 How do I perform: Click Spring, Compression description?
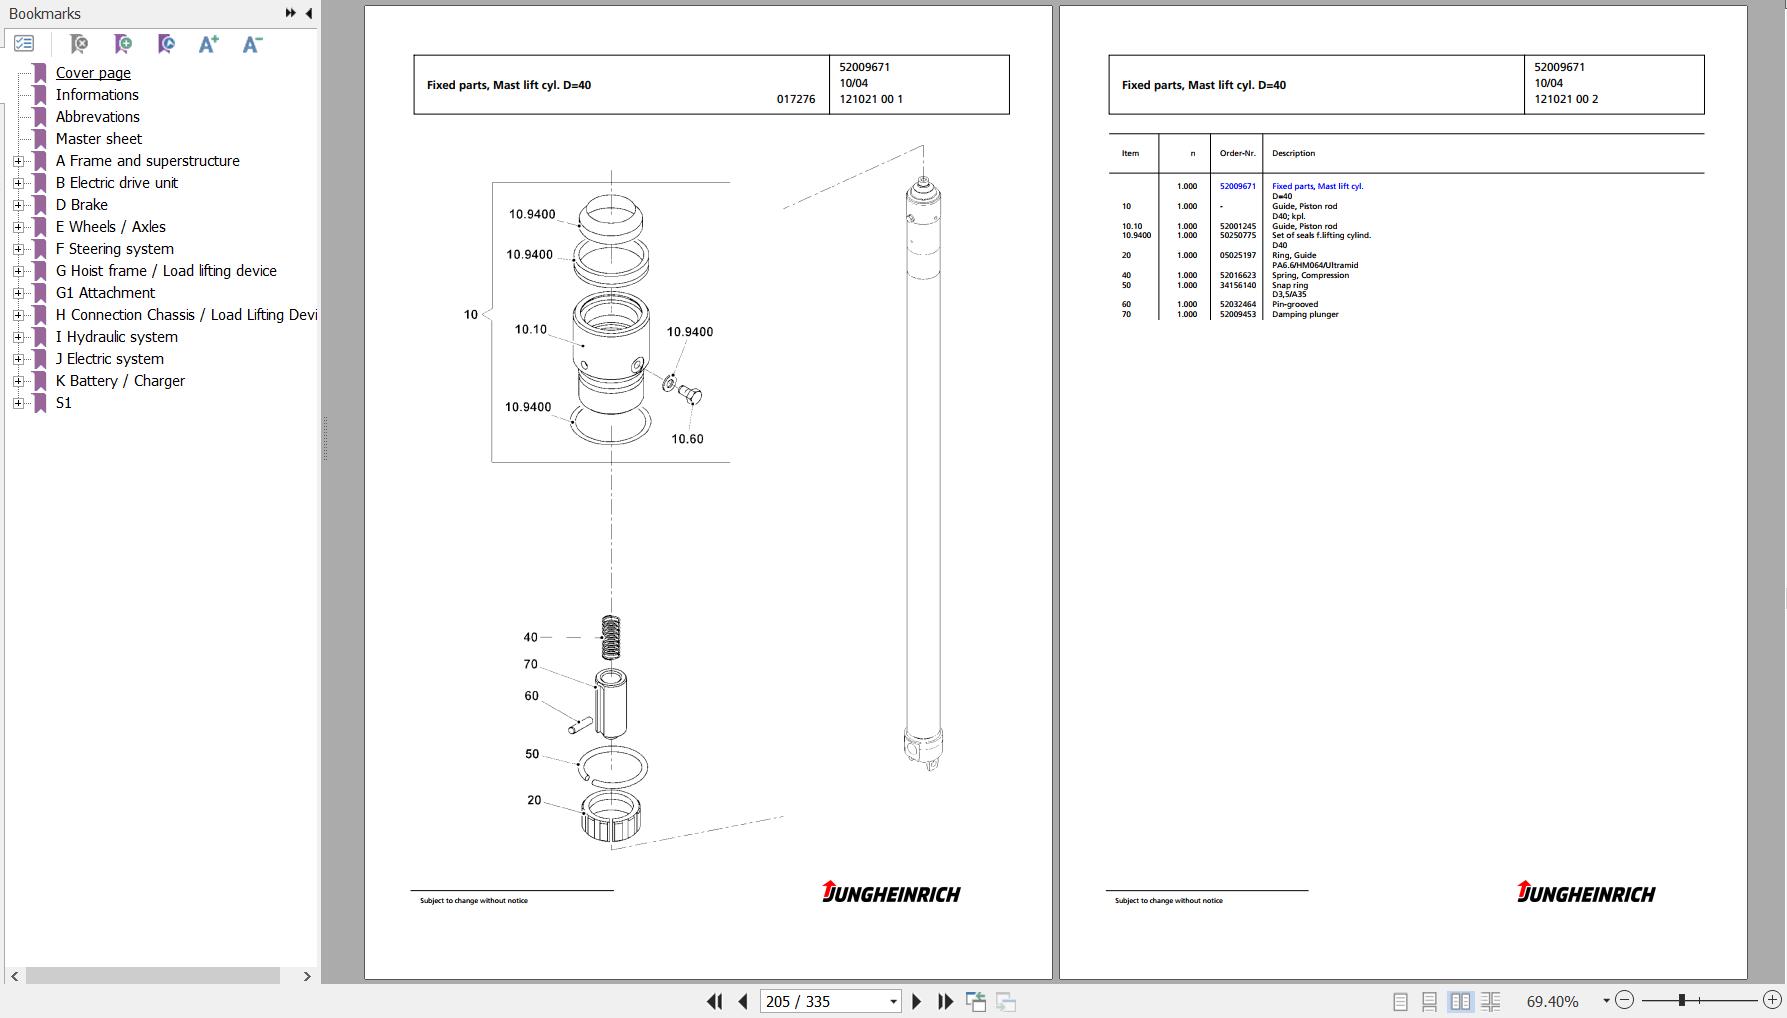point(1310,275)
